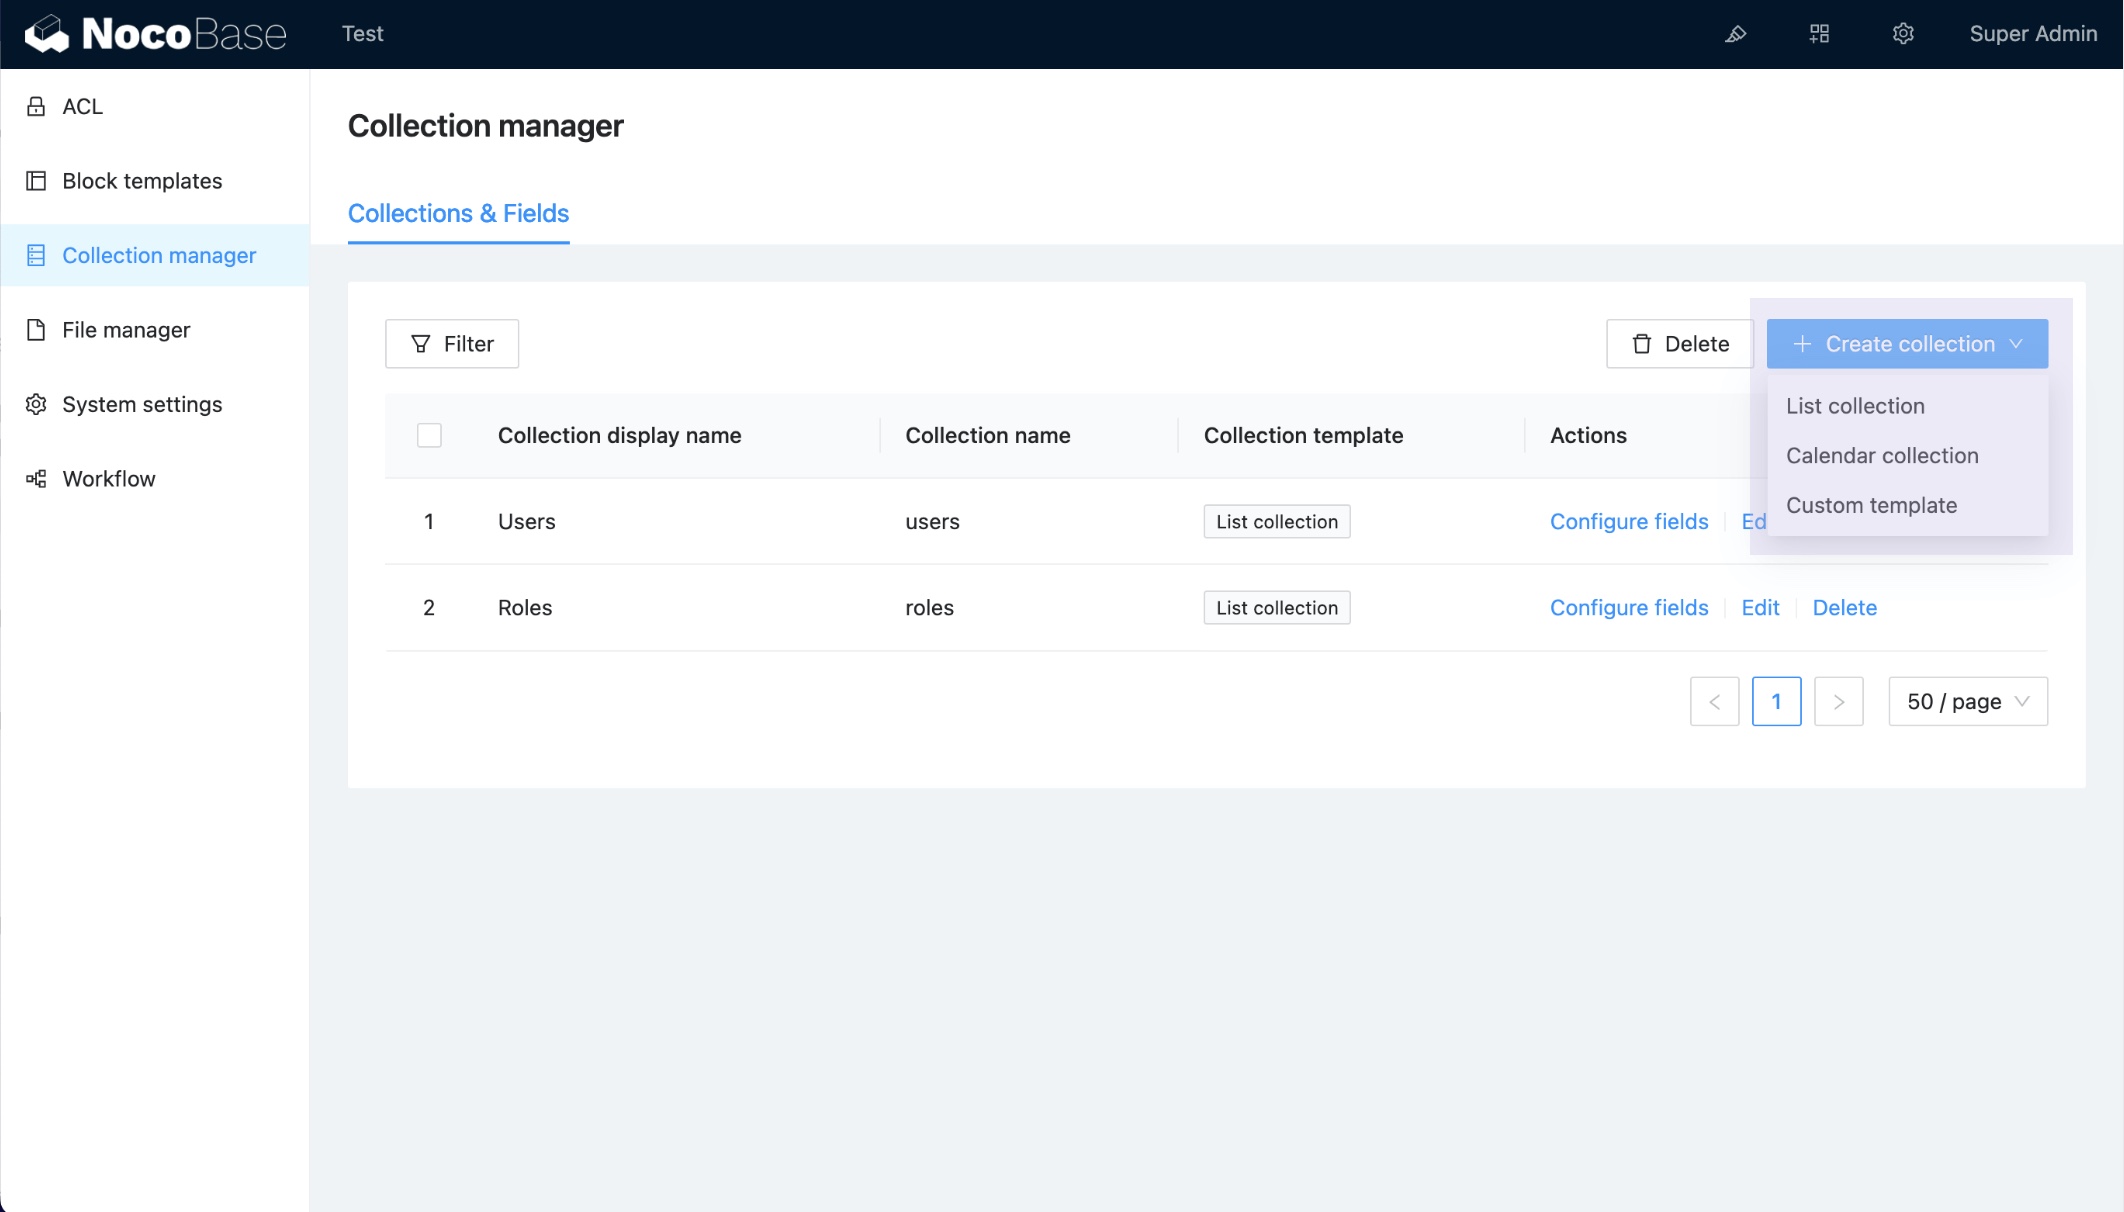This screenshot has width=2124, height=1212.
Task: Click the Filter button
Action: point(452,344)
